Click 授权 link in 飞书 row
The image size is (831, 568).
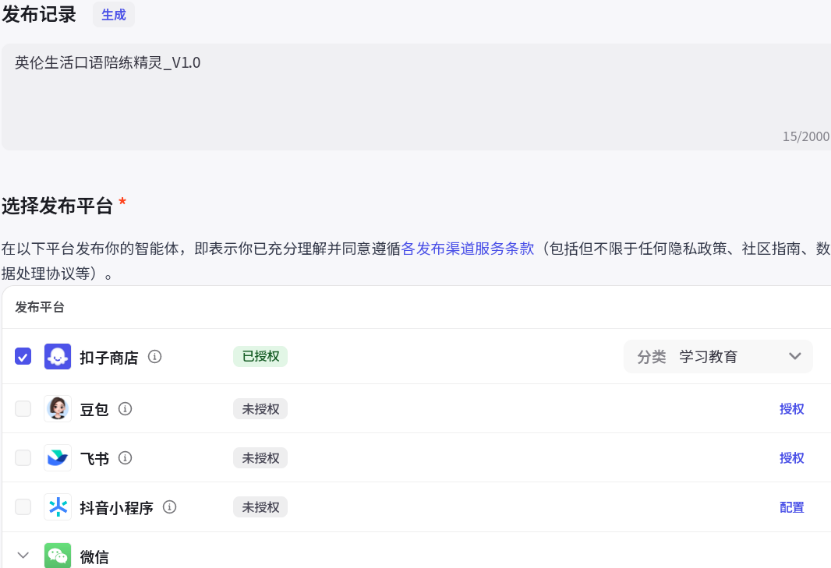[x=792, y=458]
